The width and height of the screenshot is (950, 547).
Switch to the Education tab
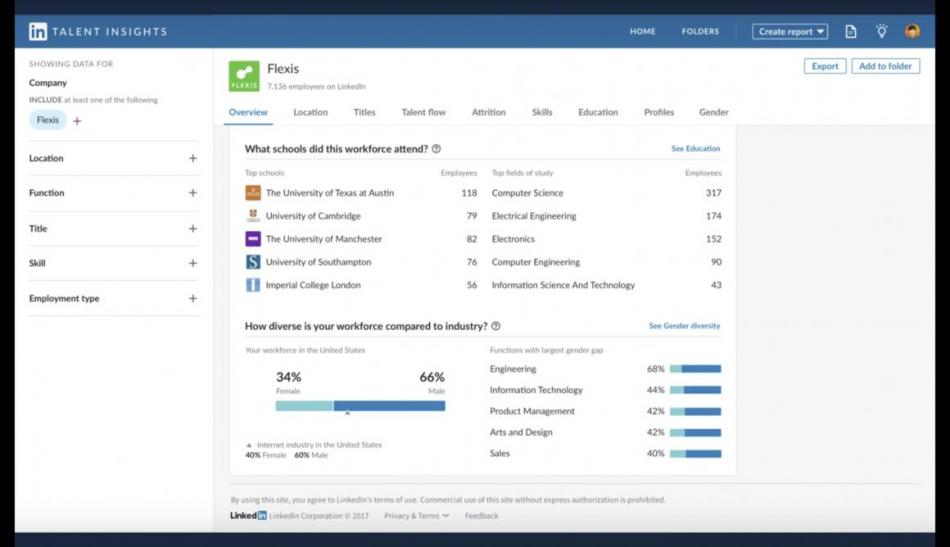pyautogui.click(x=598, y=112)
